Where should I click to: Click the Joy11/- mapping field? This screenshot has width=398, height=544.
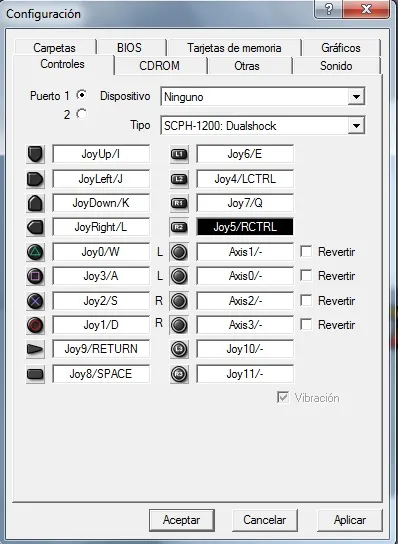click(x=245, y=374)
